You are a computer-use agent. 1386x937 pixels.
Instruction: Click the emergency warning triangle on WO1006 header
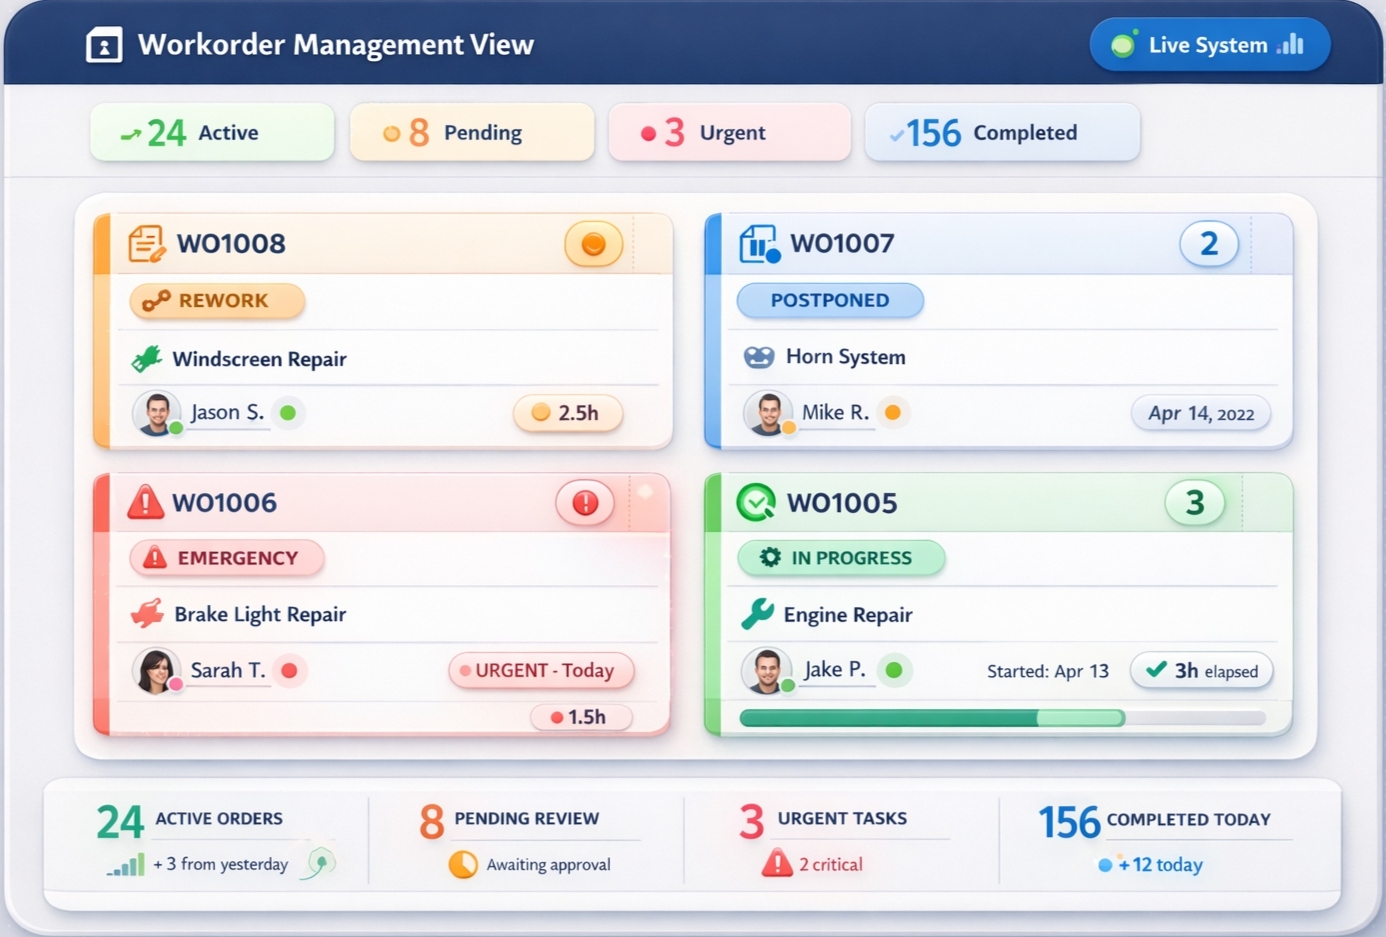tap(146, 503)
